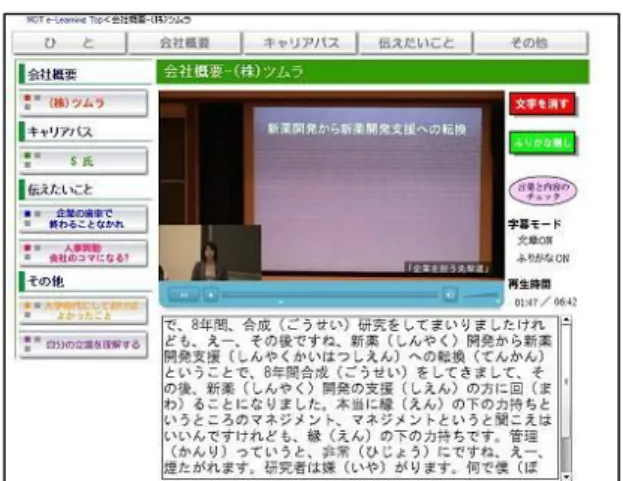
Task: Click the ふりがなON status text
Action: (x=543, y=258)
